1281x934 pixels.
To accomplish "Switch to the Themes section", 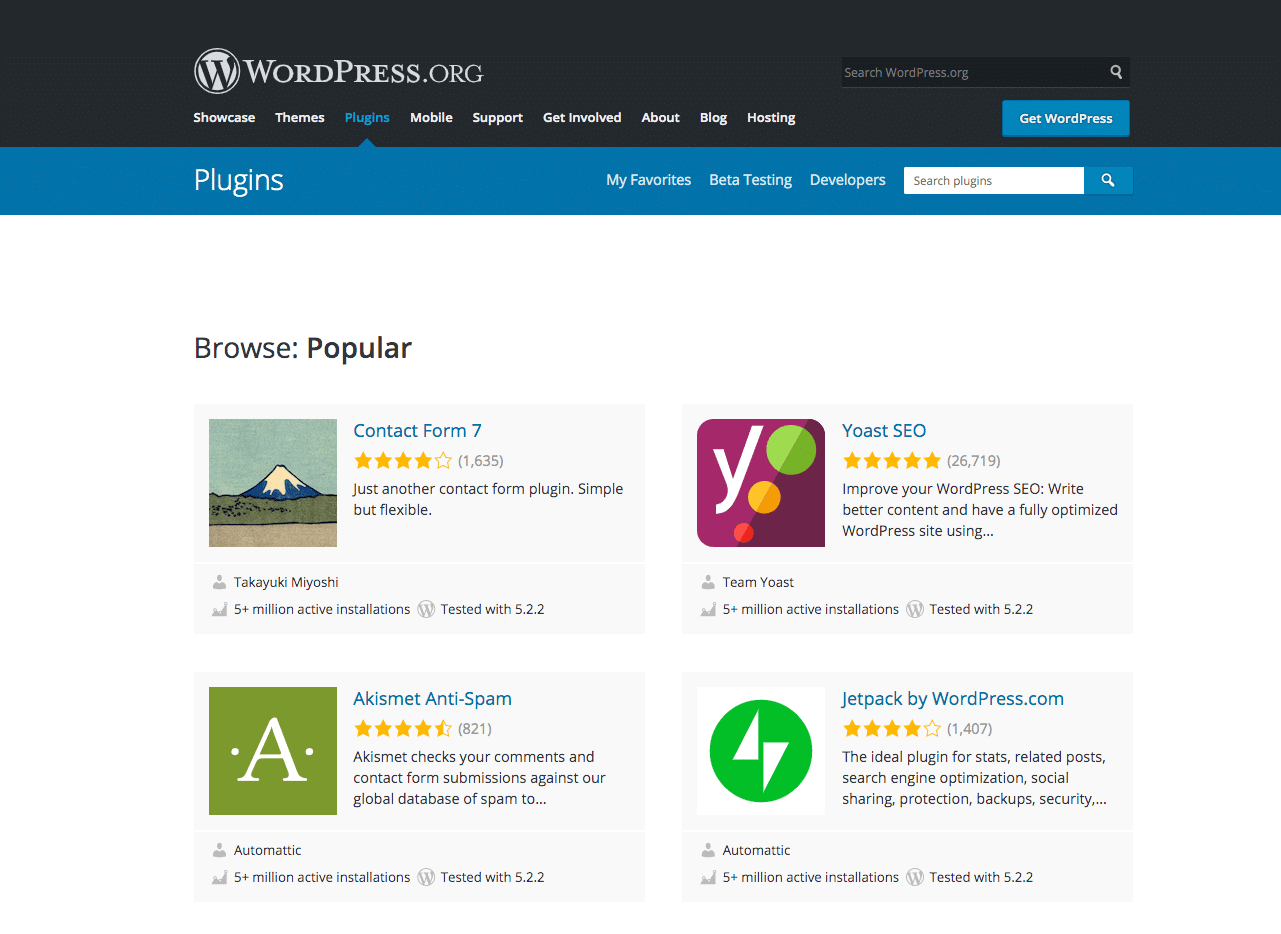I will click(299, 117).
